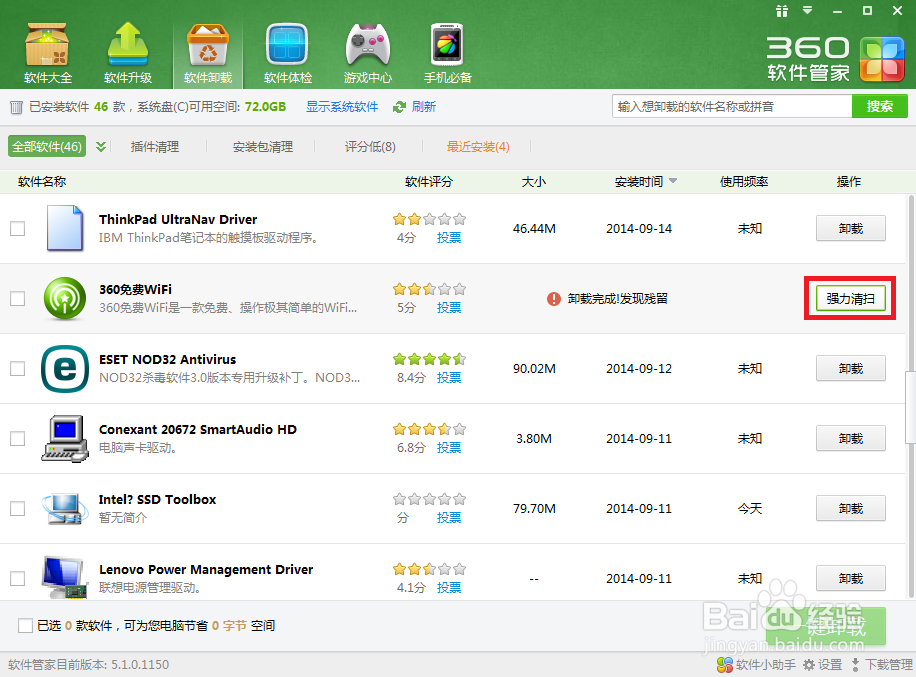Uninstall Conexant SmartAudio HD with 卸载
916x677 pixels.
pos(851,439)
